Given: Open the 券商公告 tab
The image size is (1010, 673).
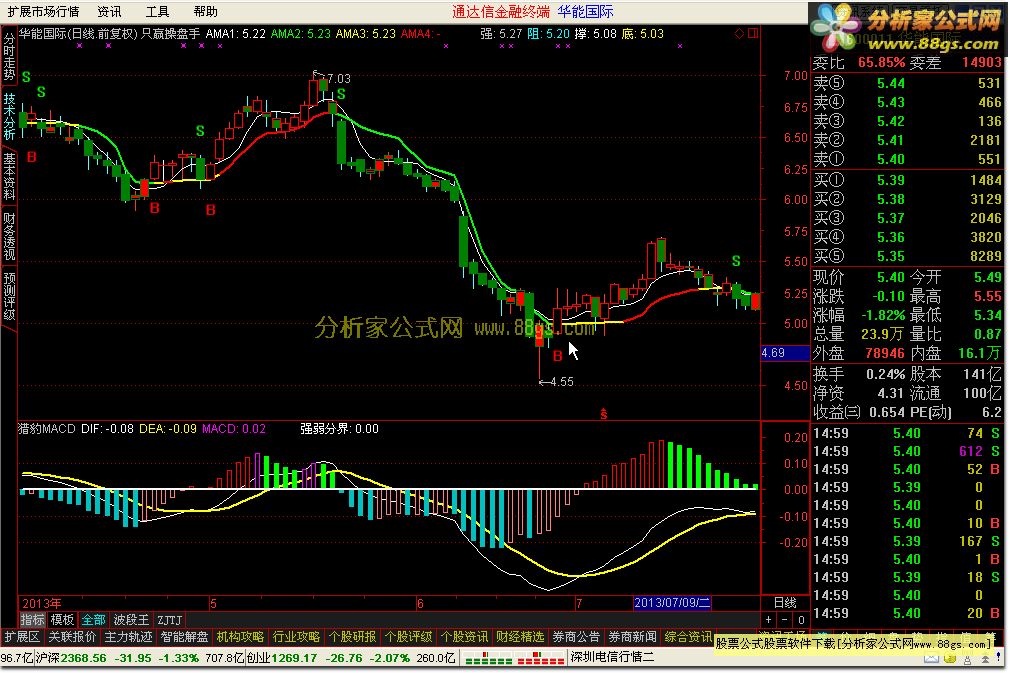Looking at the screenshot, I should coord(576,637).
